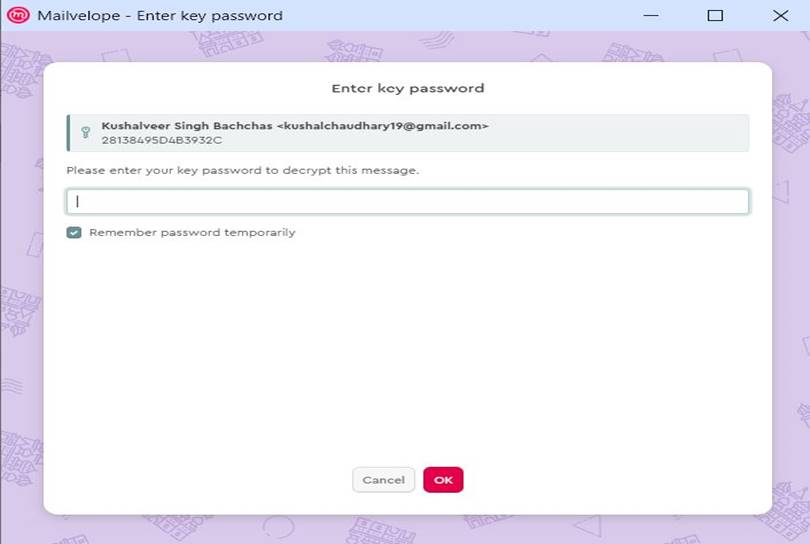The width and height of the screenshot is (810, 544).
Task: Click empty right side of key info box
Action: [620, 133]
